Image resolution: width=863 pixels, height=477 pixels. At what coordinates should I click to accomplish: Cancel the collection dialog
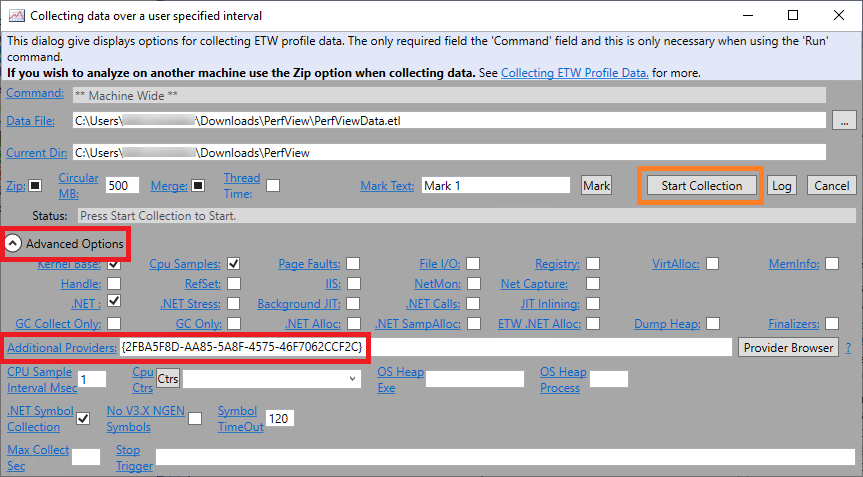(831, 185)
